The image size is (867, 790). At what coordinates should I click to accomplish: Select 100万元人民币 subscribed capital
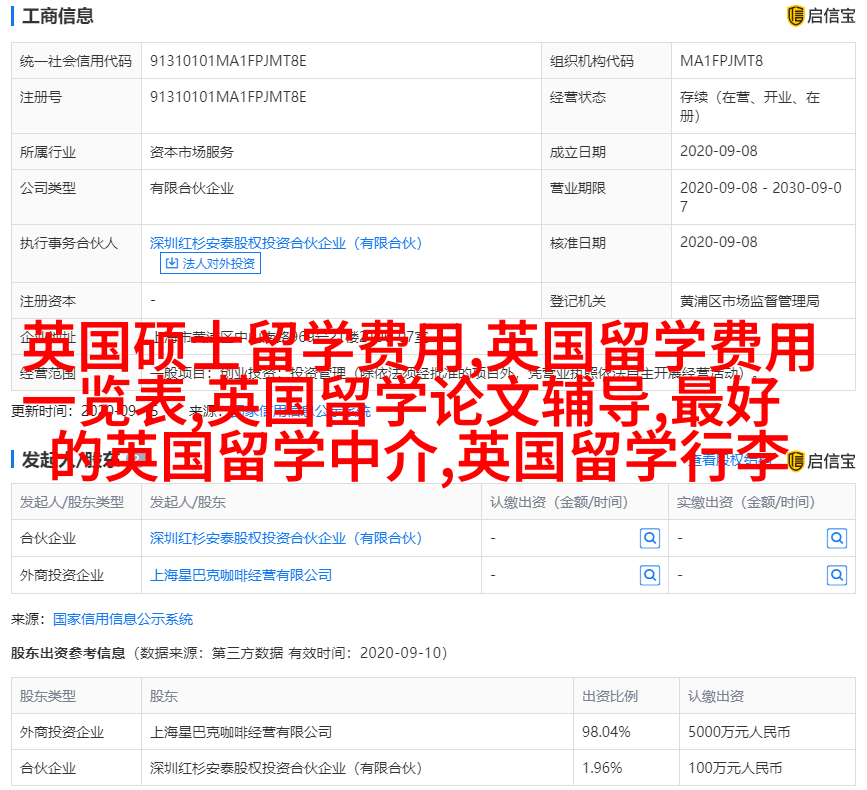(x=735, y=768)
